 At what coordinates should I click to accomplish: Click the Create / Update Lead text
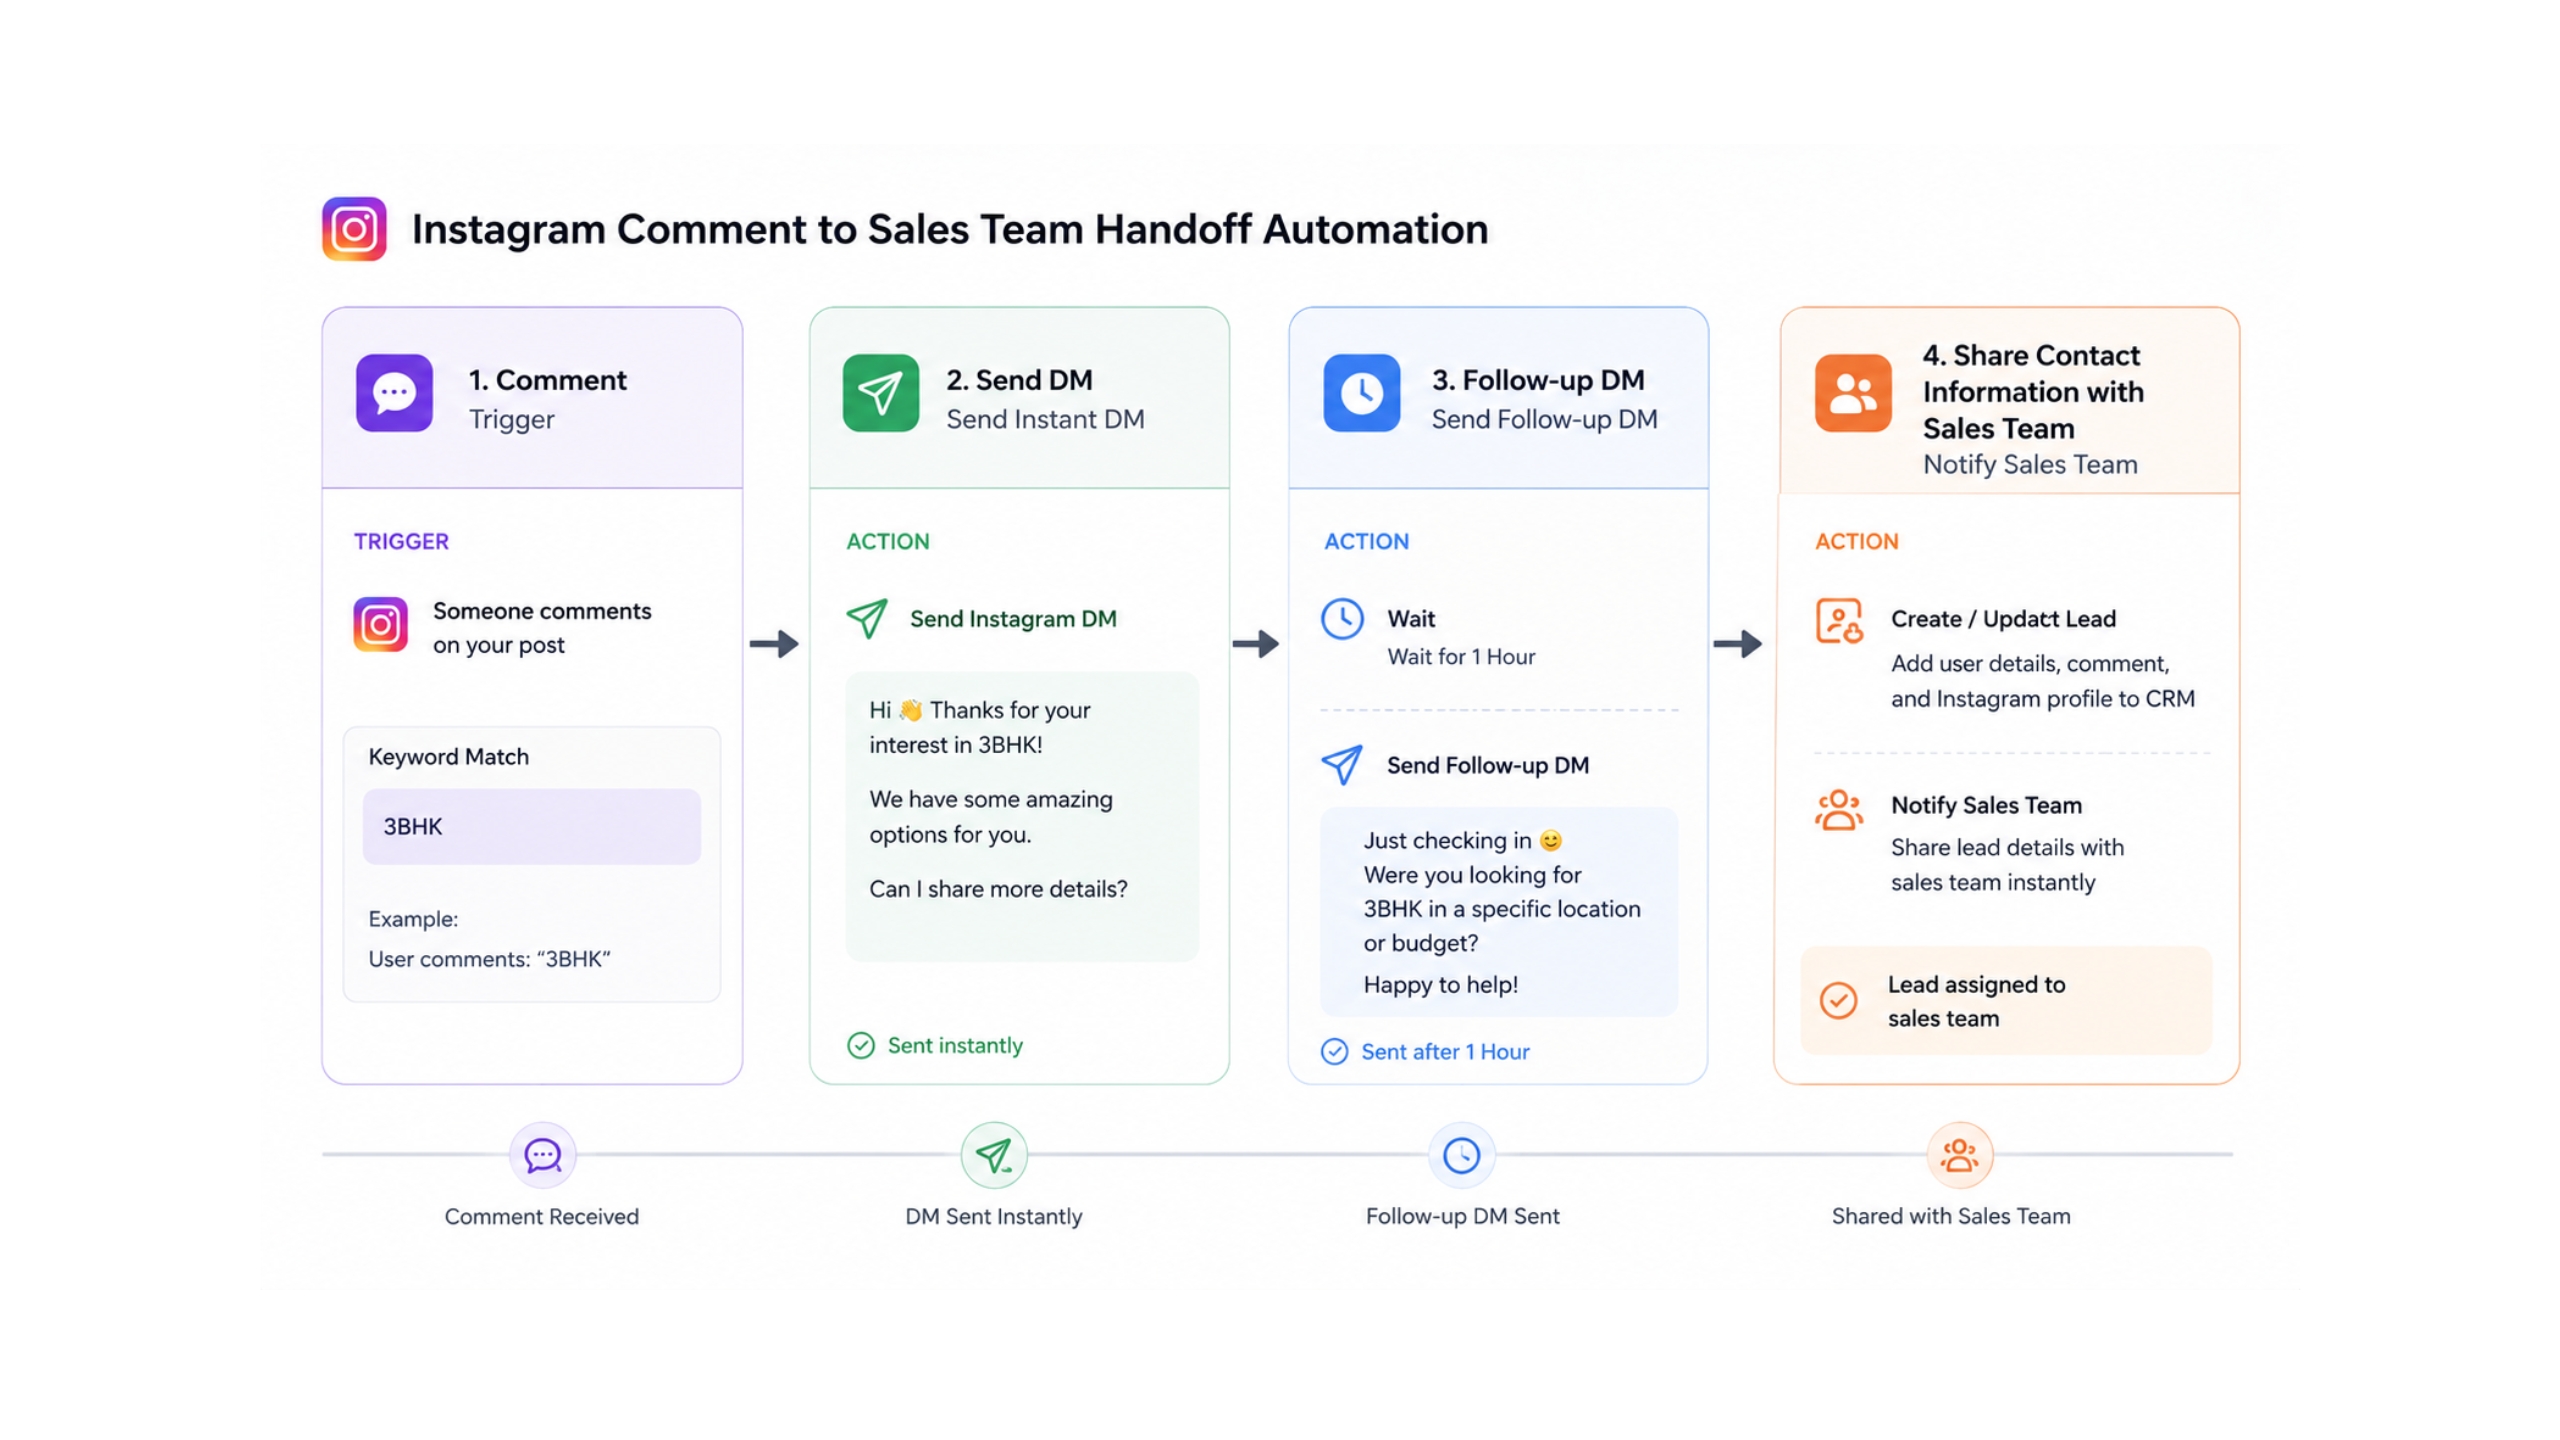[x=2003, y=619]
